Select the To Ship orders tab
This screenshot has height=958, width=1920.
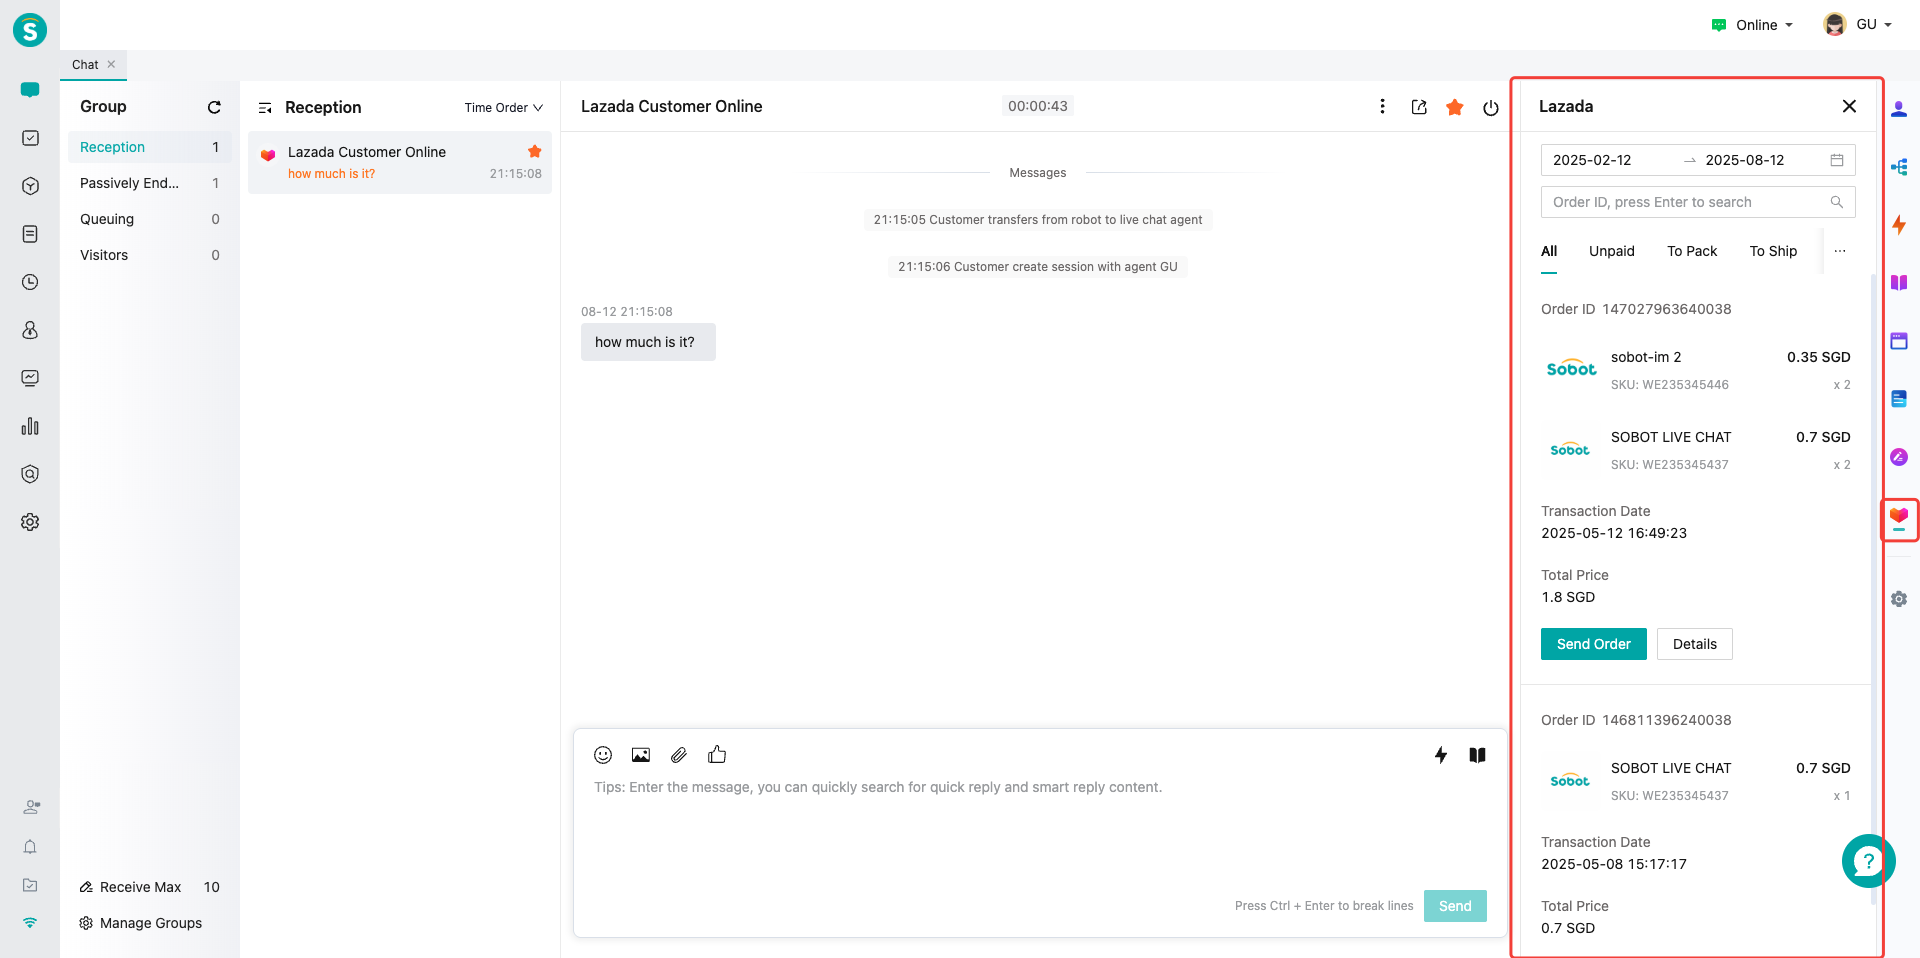[x=1772, y=251]
